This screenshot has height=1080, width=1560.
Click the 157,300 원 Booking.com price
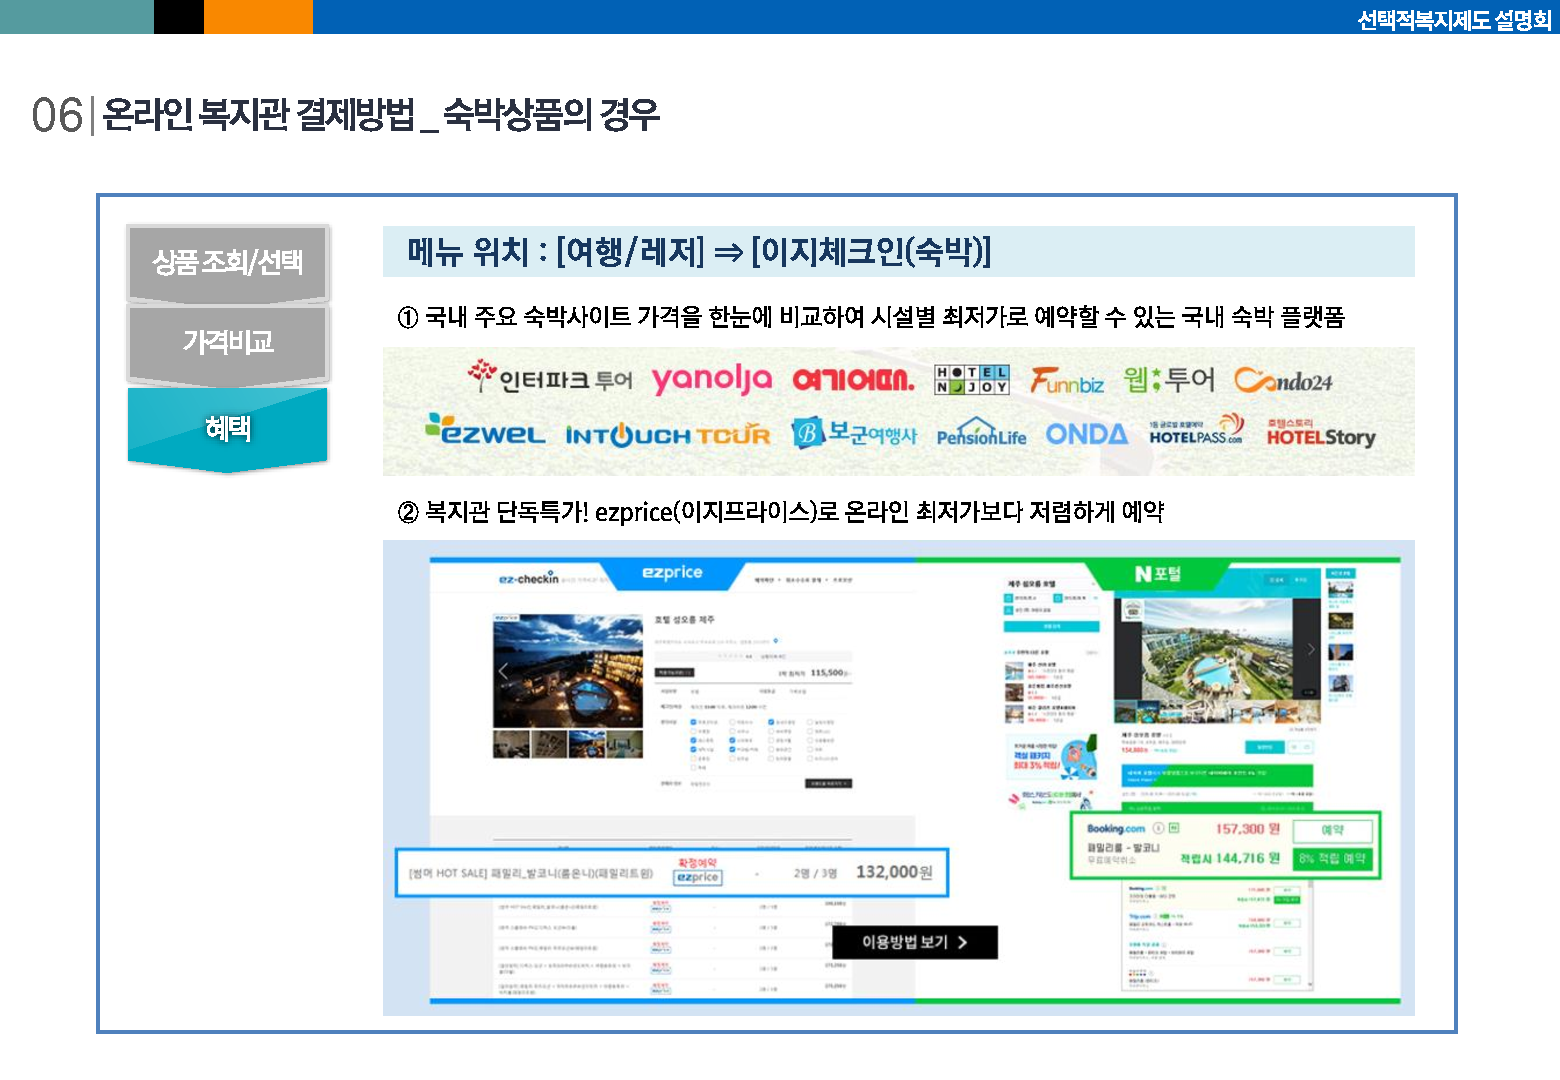1247,829
